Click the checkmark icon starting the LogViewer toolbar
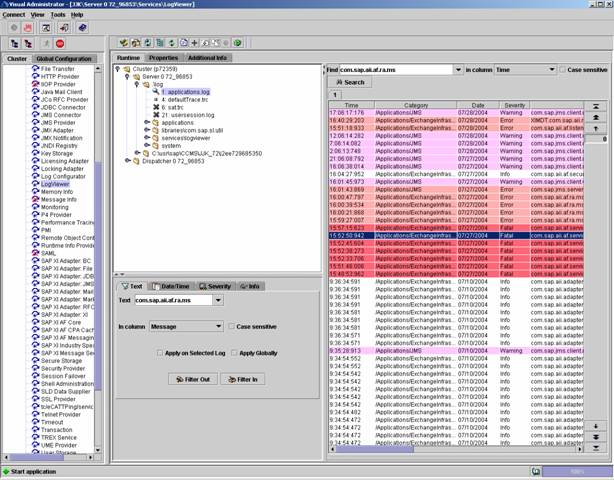 pos(124,43)
